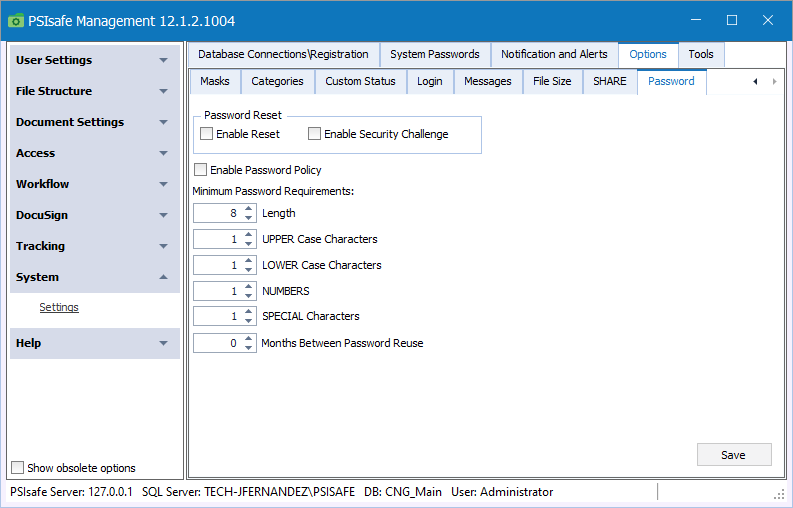Switch to System Passwords tab
This screenshot has height=508, width=793.
pos(435,54)
